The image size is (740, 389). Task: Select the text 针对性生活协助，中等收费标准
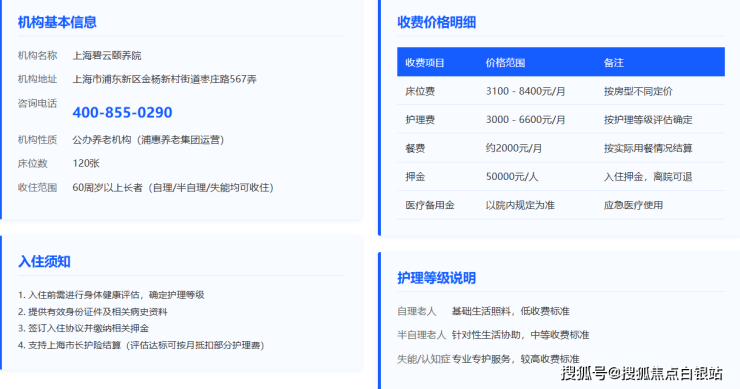point(521,335)
